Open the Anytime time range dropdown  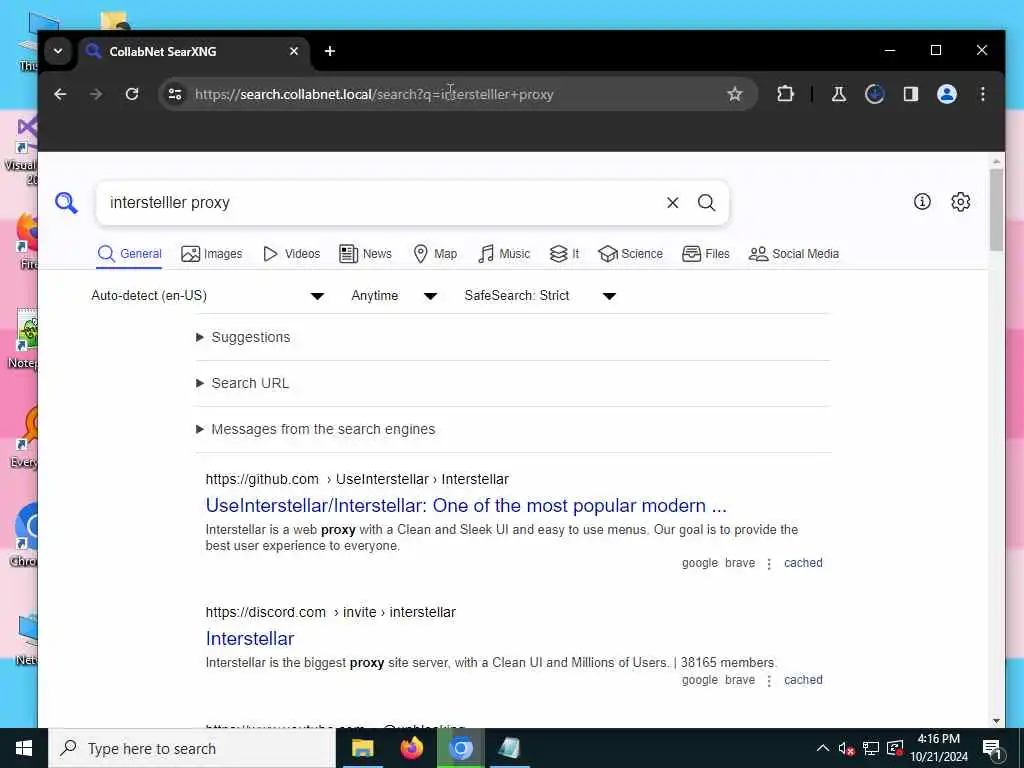[394, 296]
